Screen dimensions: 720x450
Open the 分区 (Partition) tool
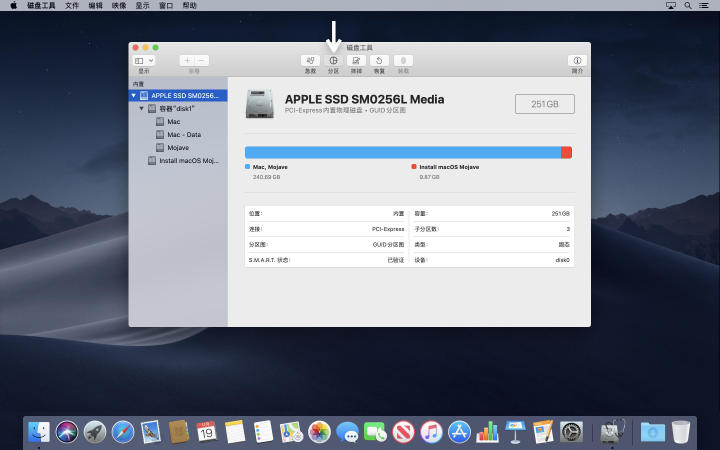point(333,61)
